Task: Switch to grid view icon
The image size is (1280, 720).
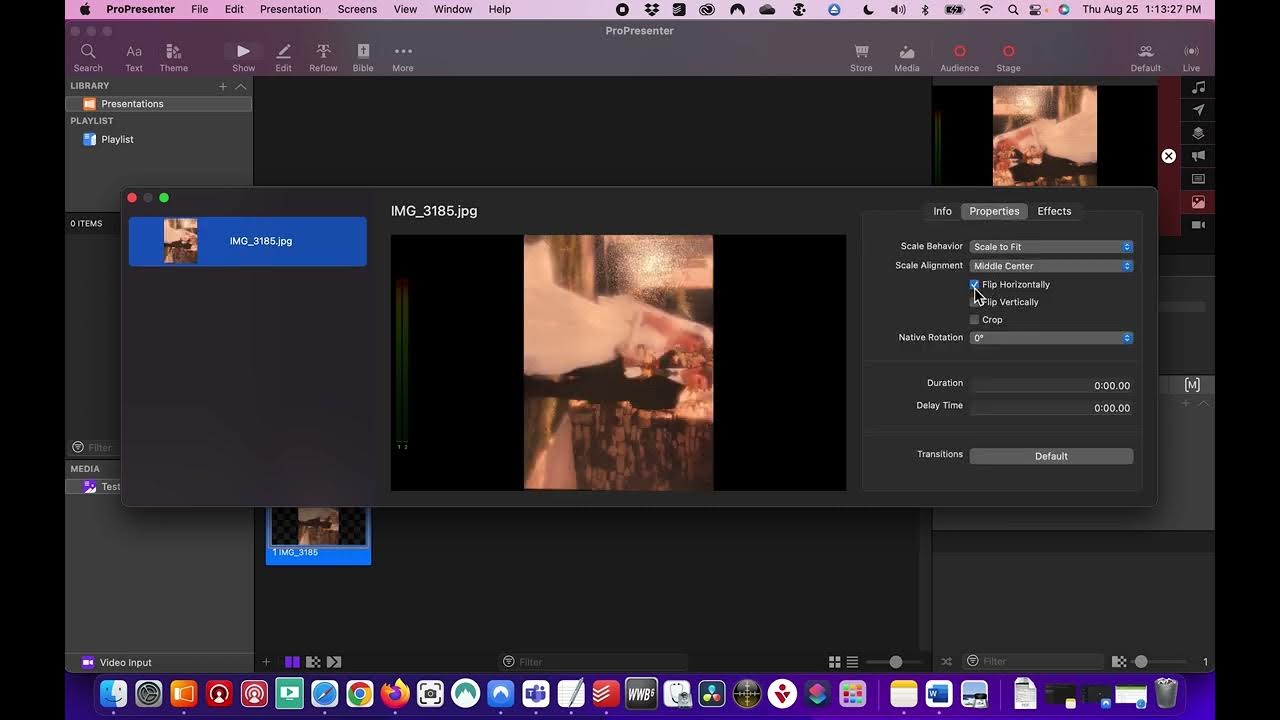Action: click(834, 662)
